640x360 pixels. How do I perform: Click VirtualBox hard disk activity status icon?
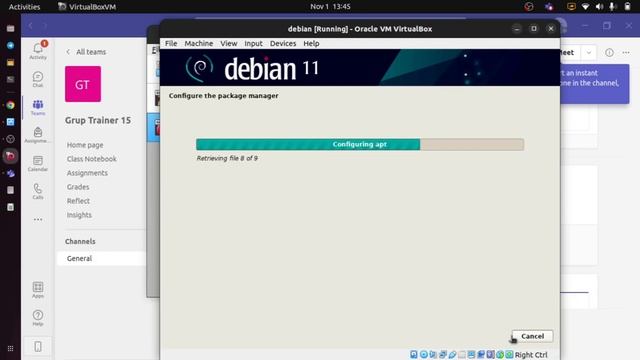click(x=414, y=354)
